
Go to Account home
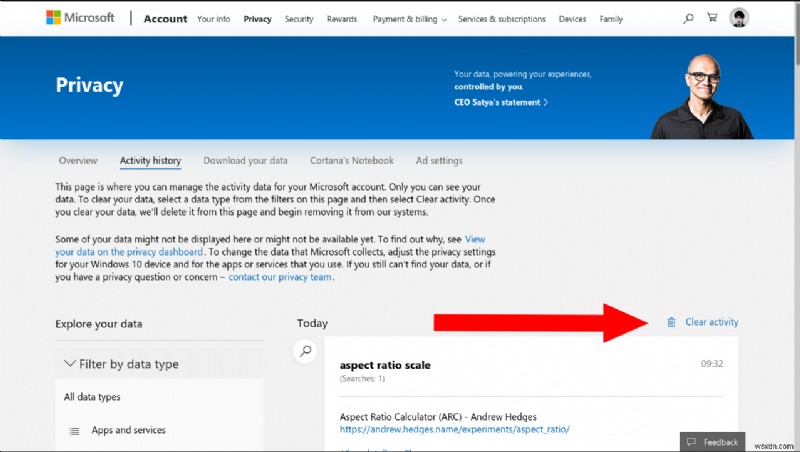coord(165,19)
